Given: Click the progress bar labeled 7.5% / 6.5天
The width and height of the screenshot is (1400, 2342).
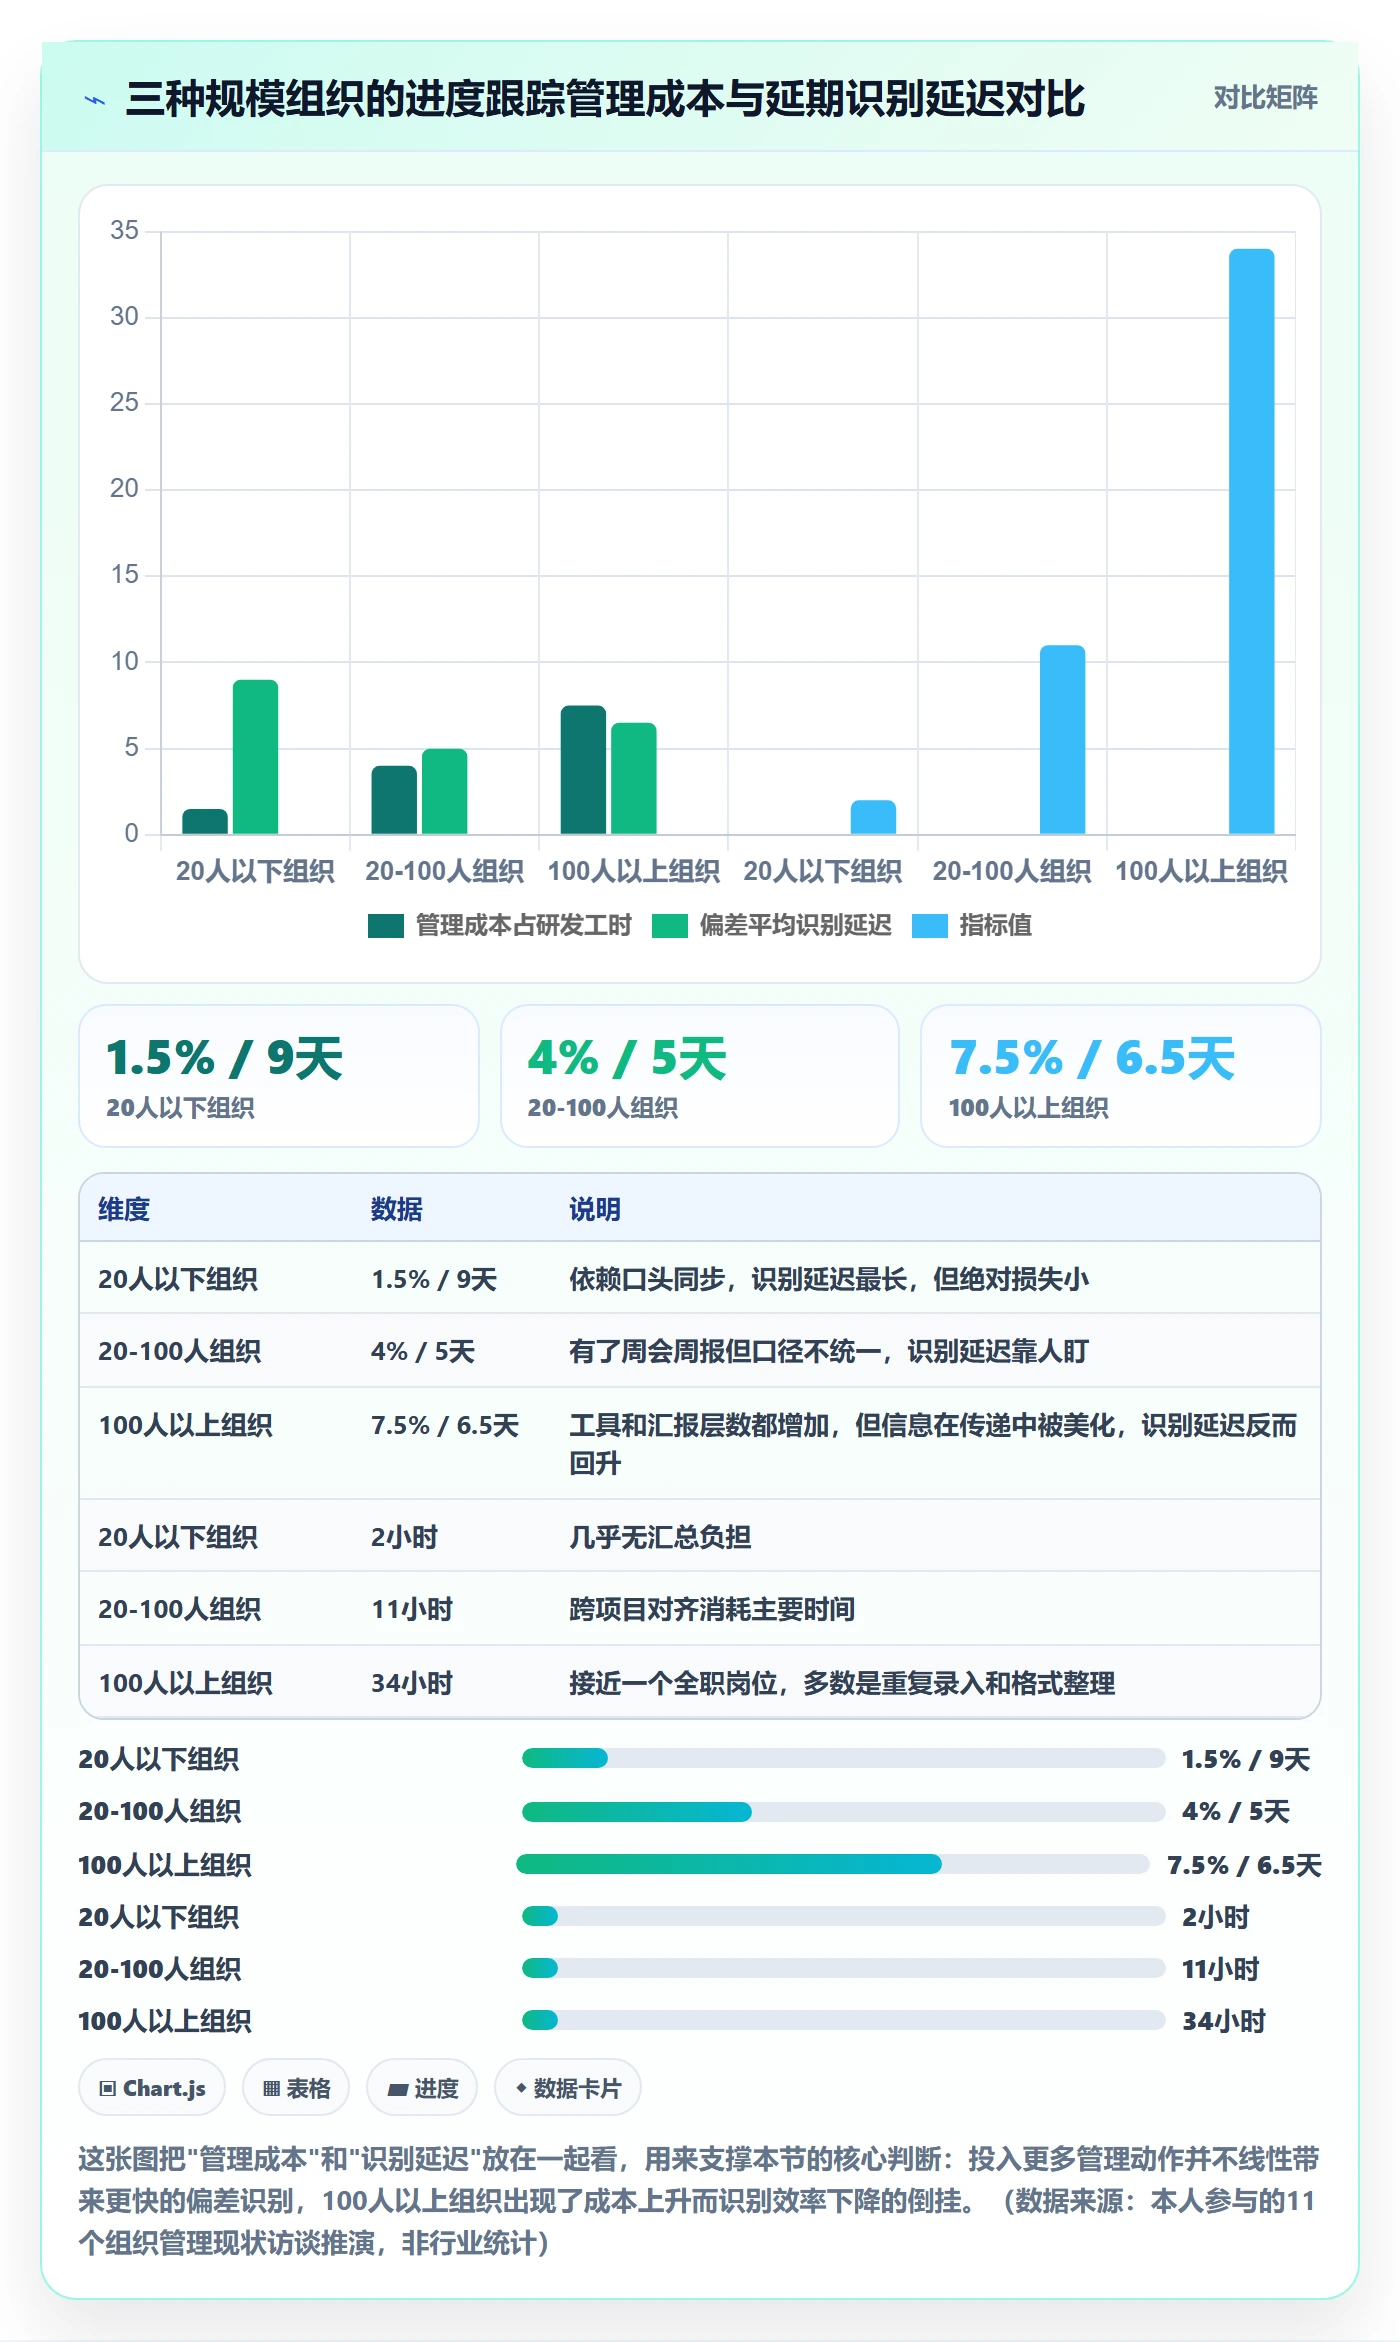Looking at the screenshot, I should (833, 1864).
